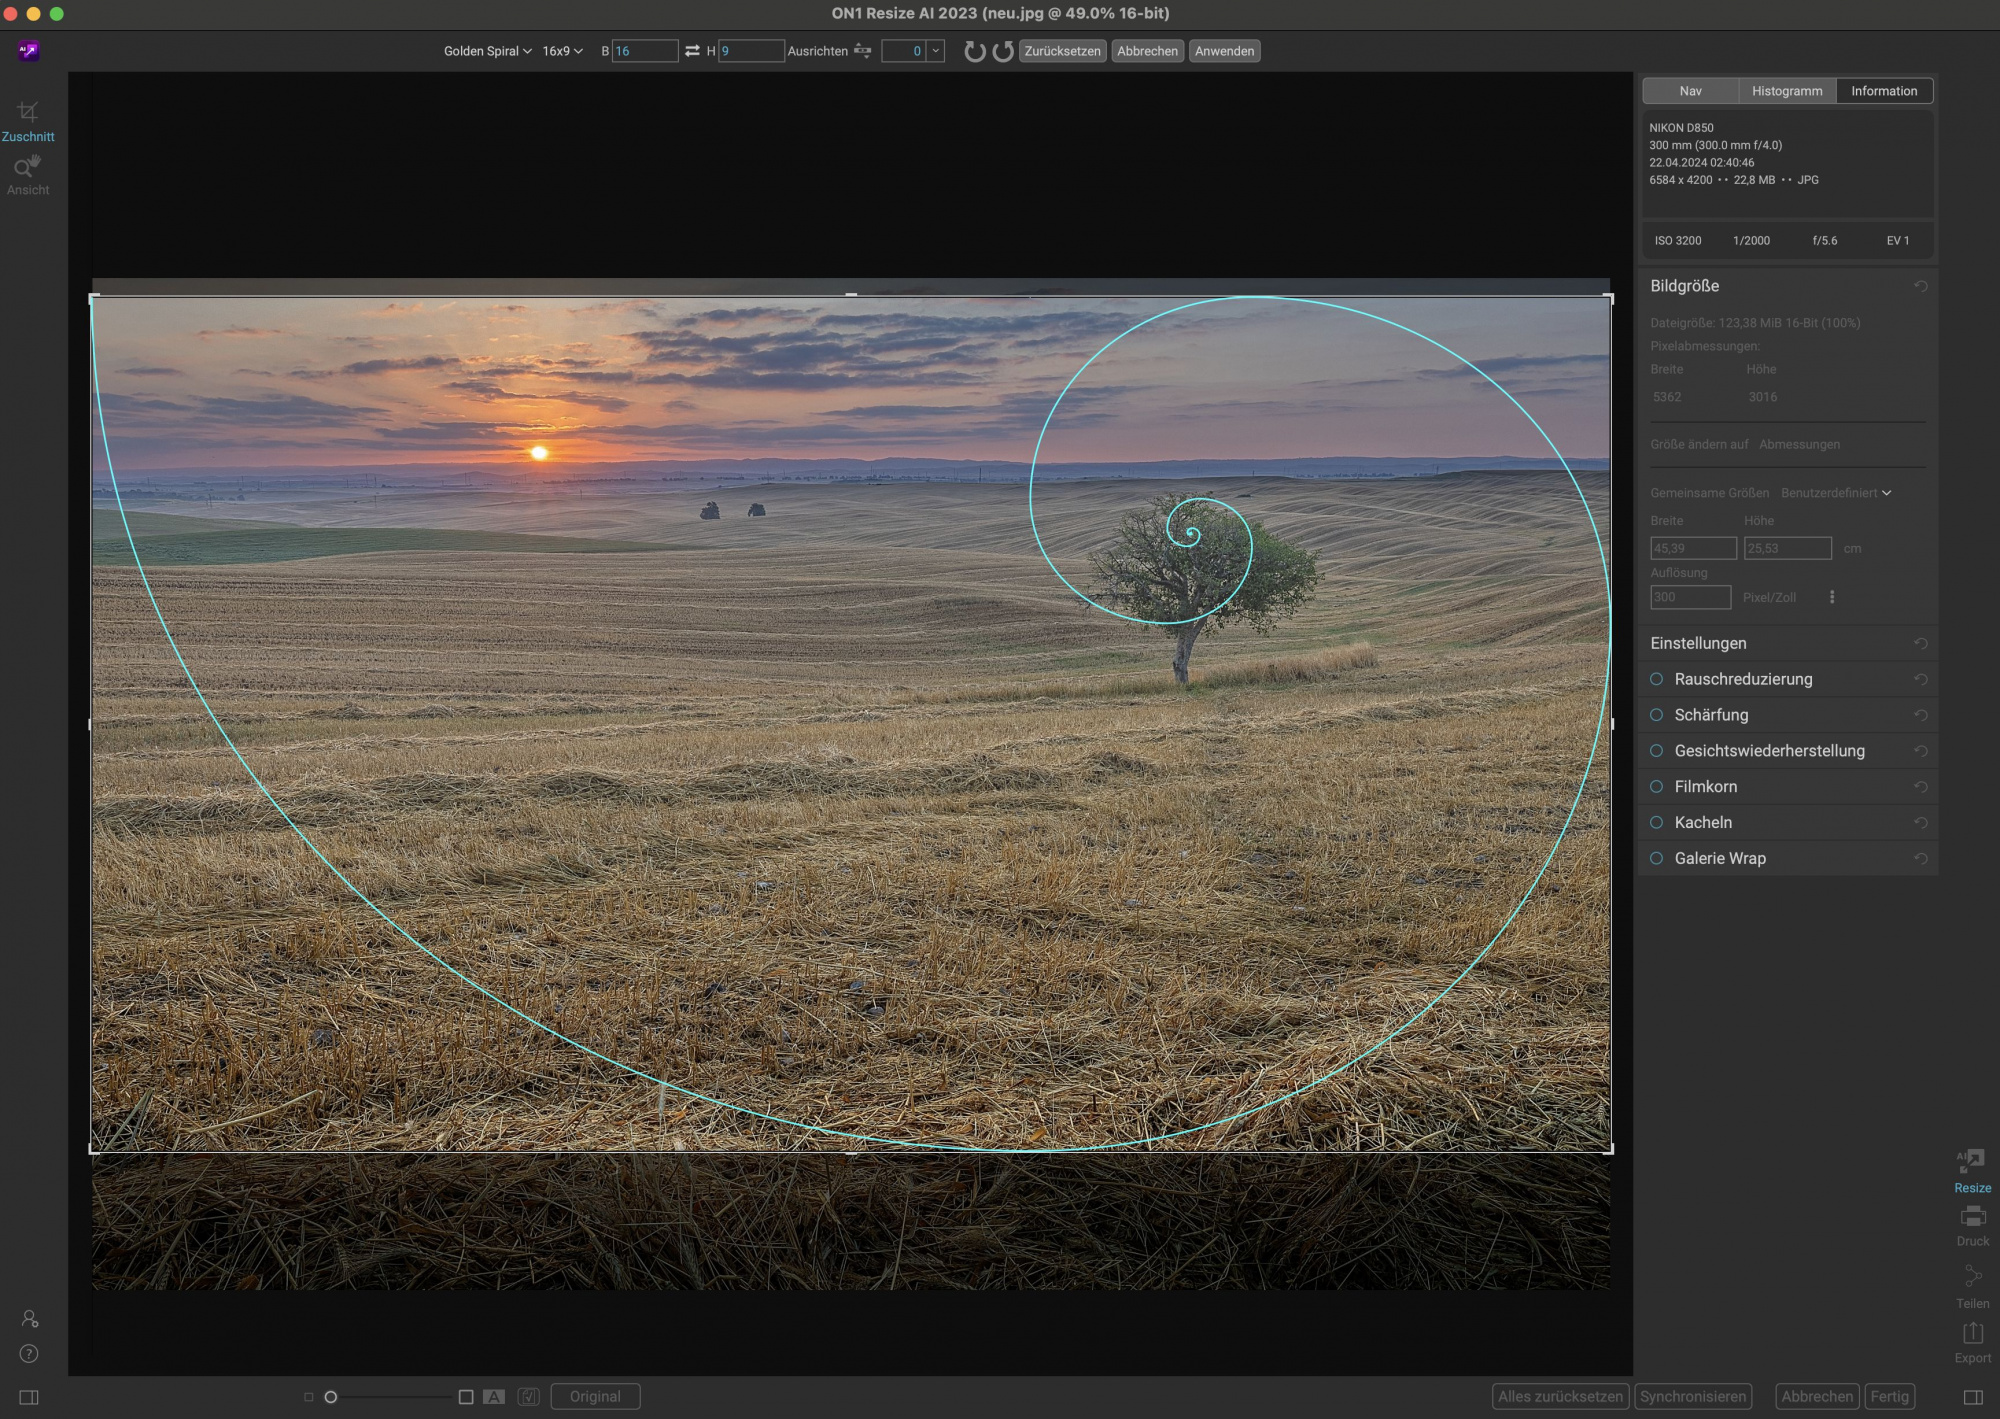2000x1419 pixels.
Task: Open the 16x9 aspect ratio dropdown
Action: [x=562, y=51]
